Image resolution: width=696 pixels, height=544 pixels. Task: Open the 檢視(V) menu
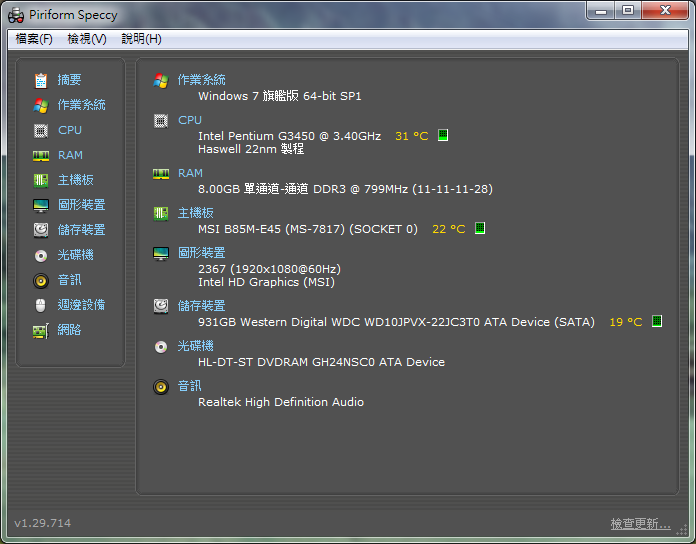(x=87, y=39)
